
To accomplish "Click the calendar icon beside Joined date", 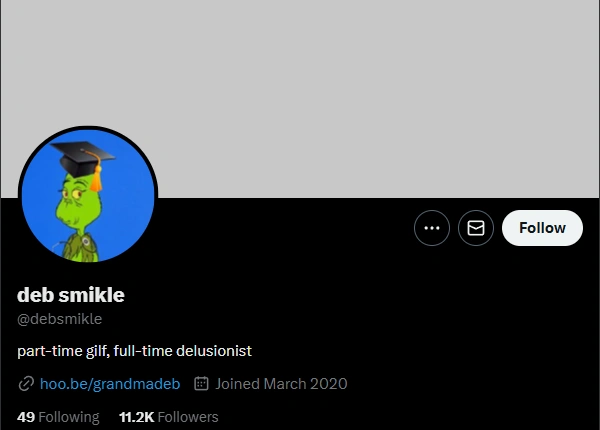I will [201, 383].
